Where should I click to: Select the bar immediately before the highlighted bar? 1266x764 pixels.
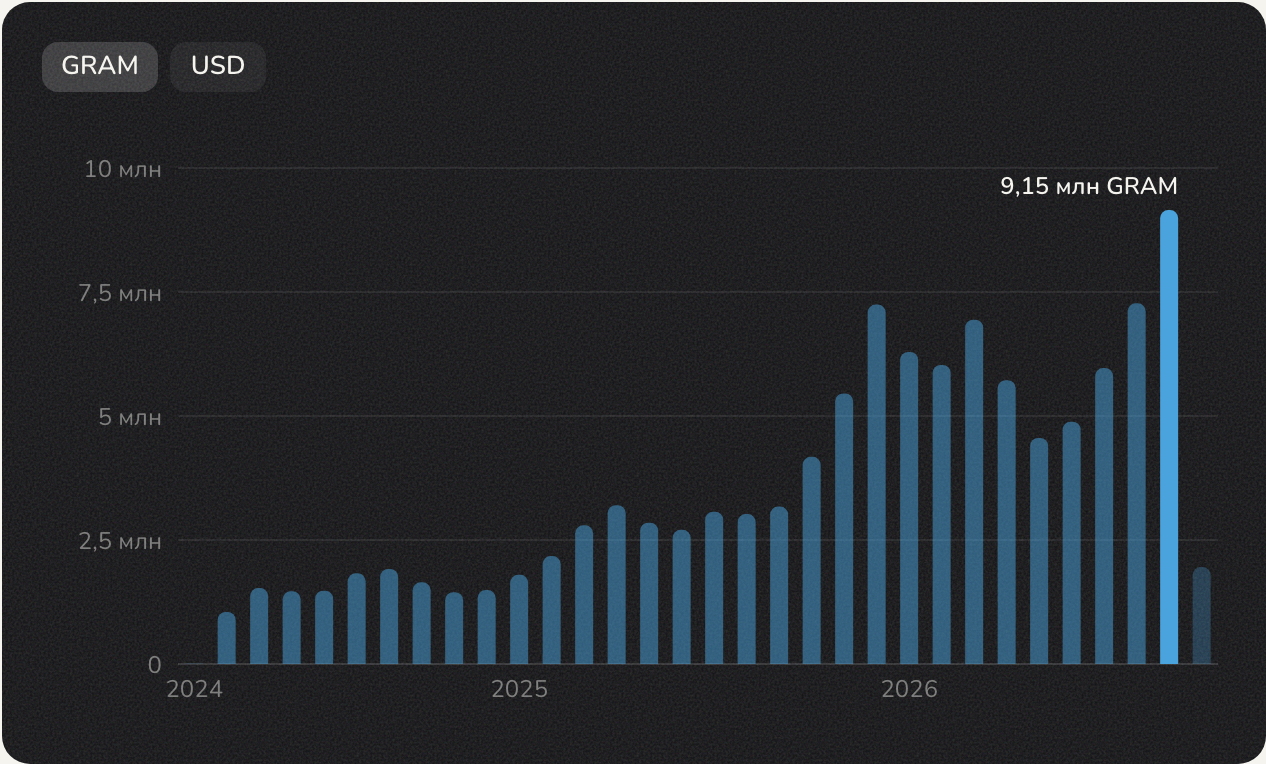[x=1136, y=484]
